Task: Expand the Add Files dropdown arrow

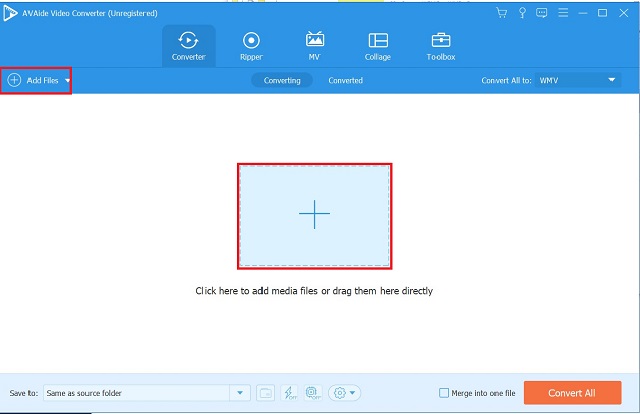Action: [67, 80]
